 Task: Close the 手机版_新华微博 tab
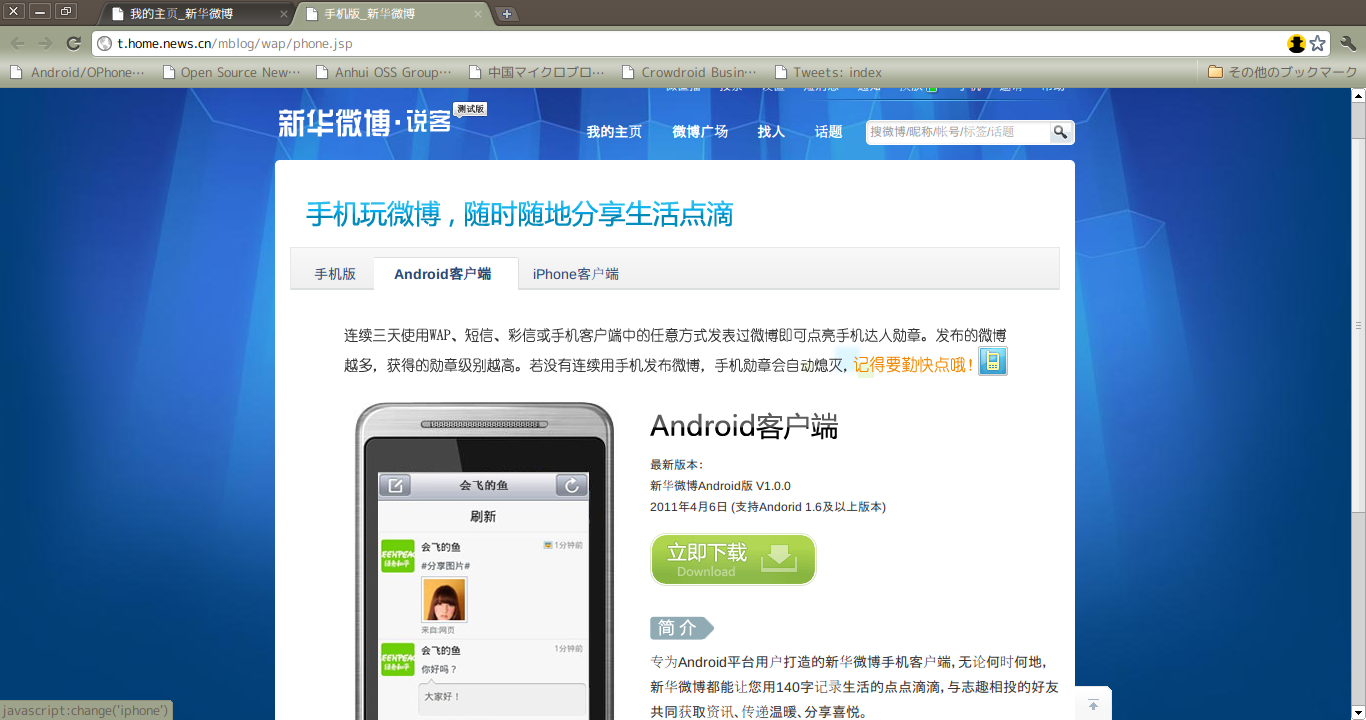click(478, 14)
